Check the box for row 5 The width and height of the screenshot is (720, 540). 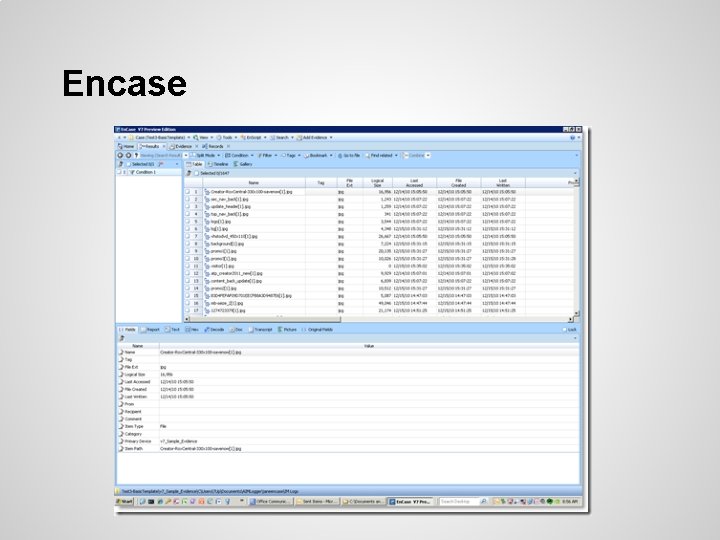(x=187, y=221)
